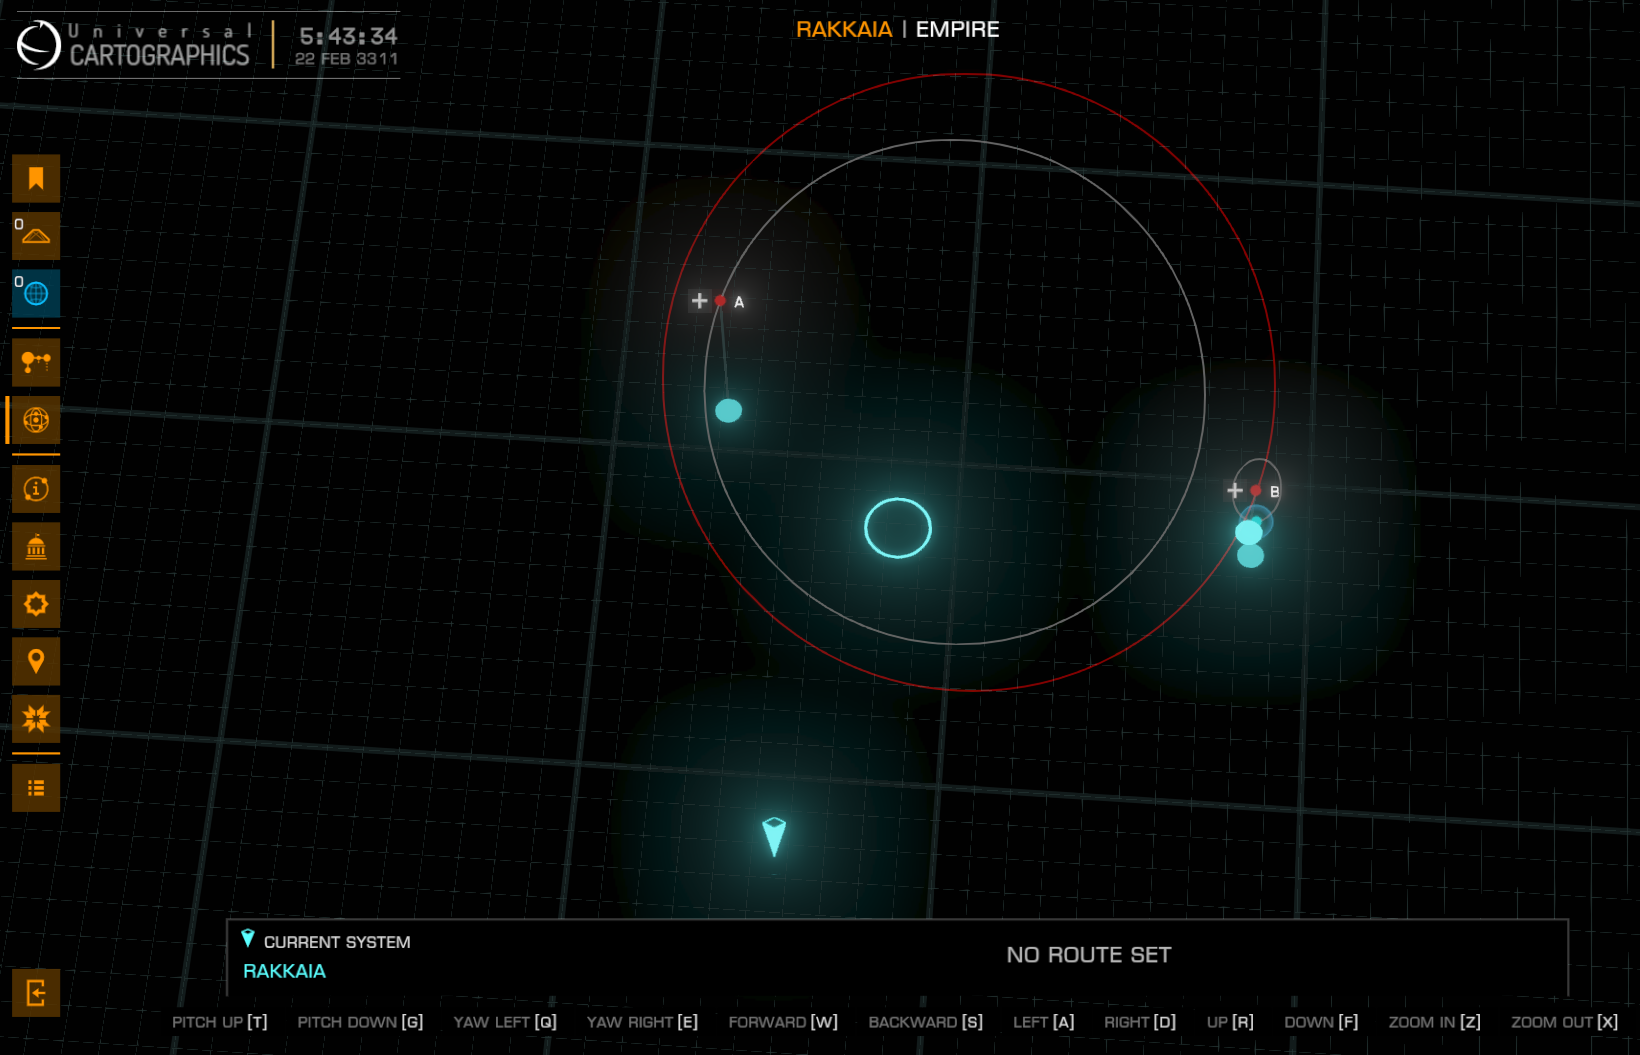Select the cyan planet below star A
The image size is (1640, 1055).
pyautogui.click(x=729, y=410)
